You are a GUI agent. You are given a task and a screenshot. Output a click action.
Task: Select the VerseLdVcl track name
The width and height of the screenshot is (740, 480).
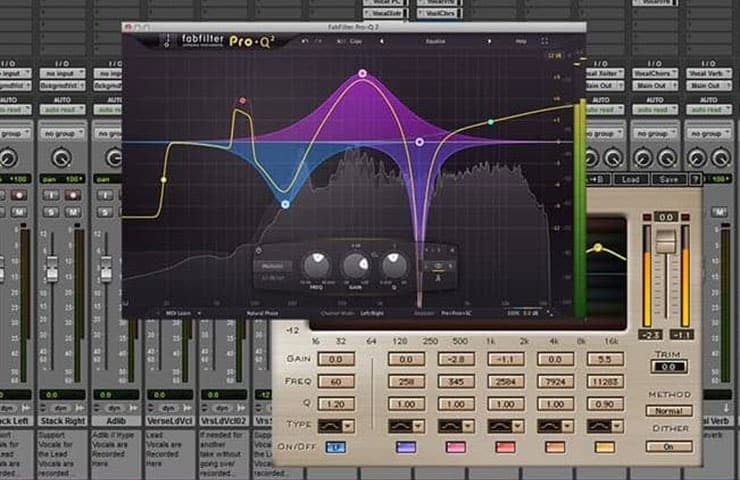(170, 421)
